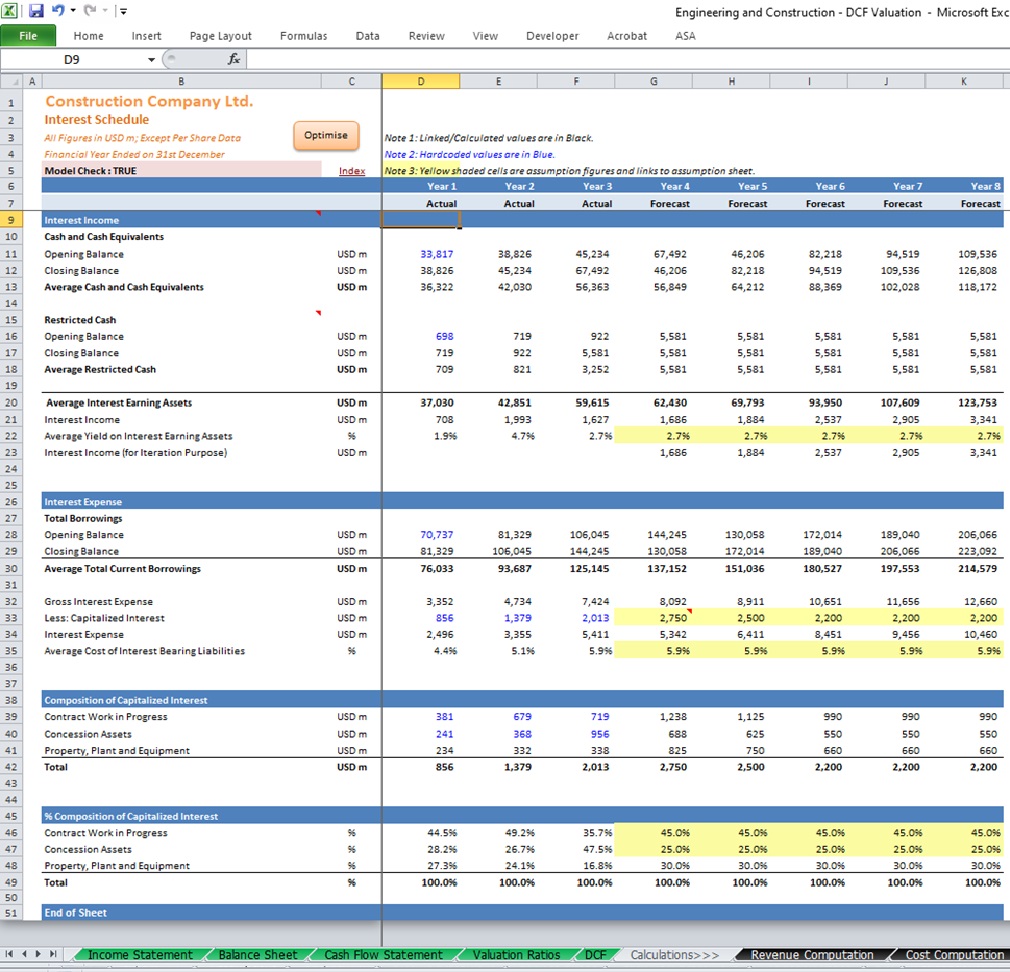Switch to Balance Sheet sheet tab

[258, 955]
